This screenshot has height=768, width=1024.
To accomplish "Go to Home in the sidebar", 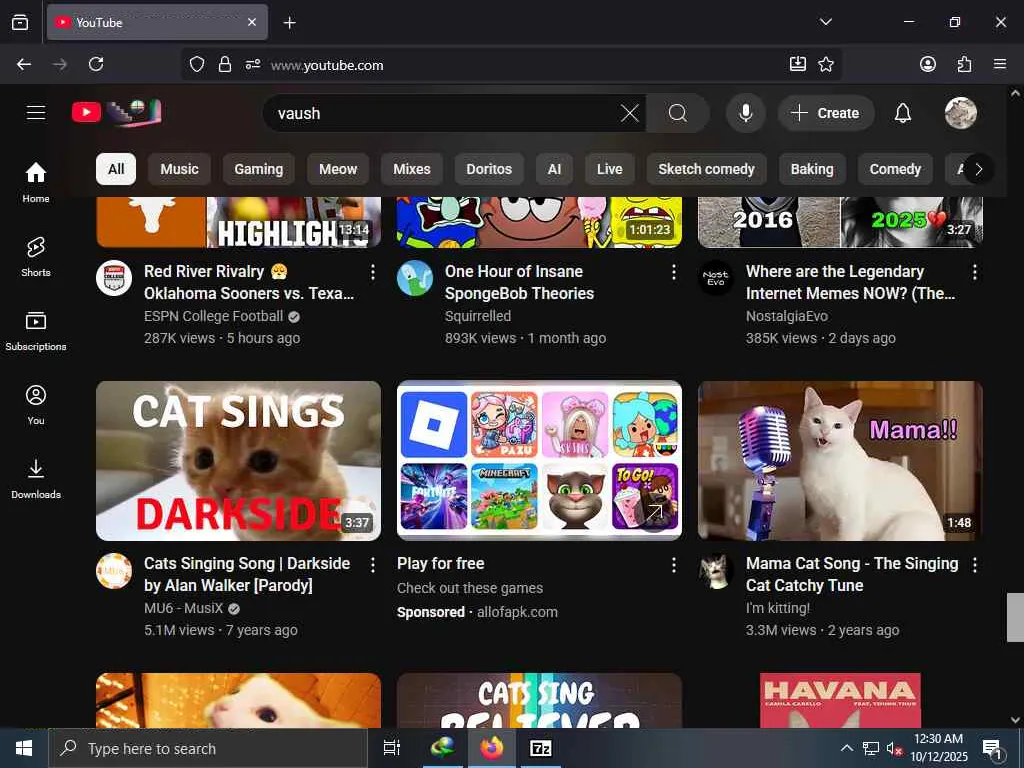I will coord(36,182).
